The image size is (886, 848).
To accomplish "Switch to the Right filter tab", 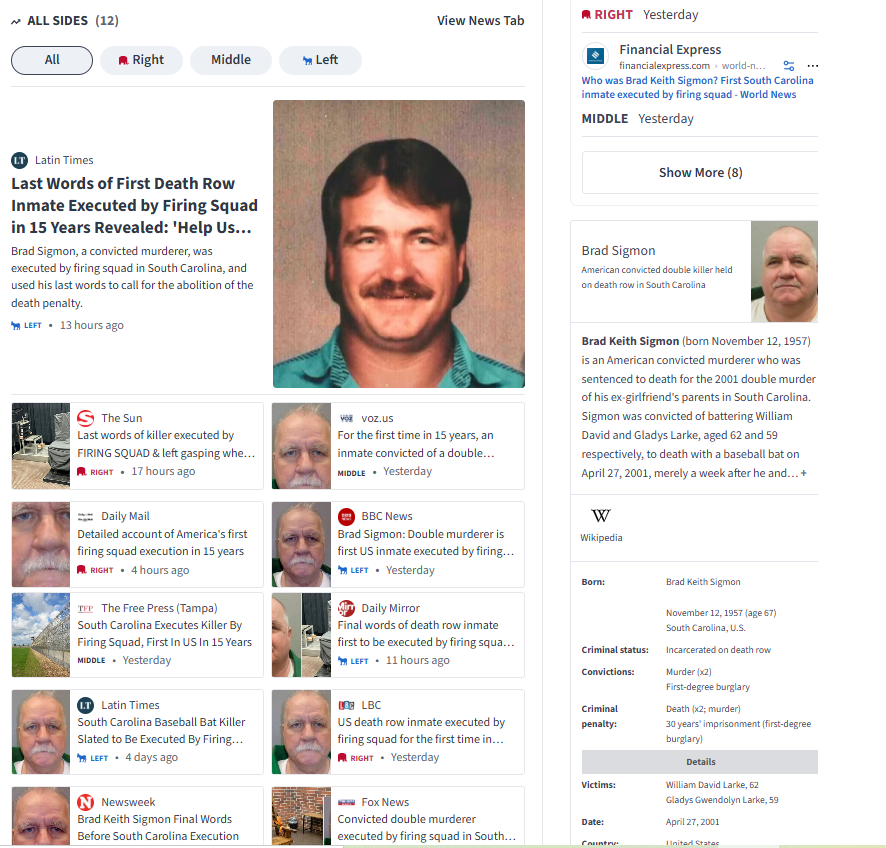I will coord(141,60).
